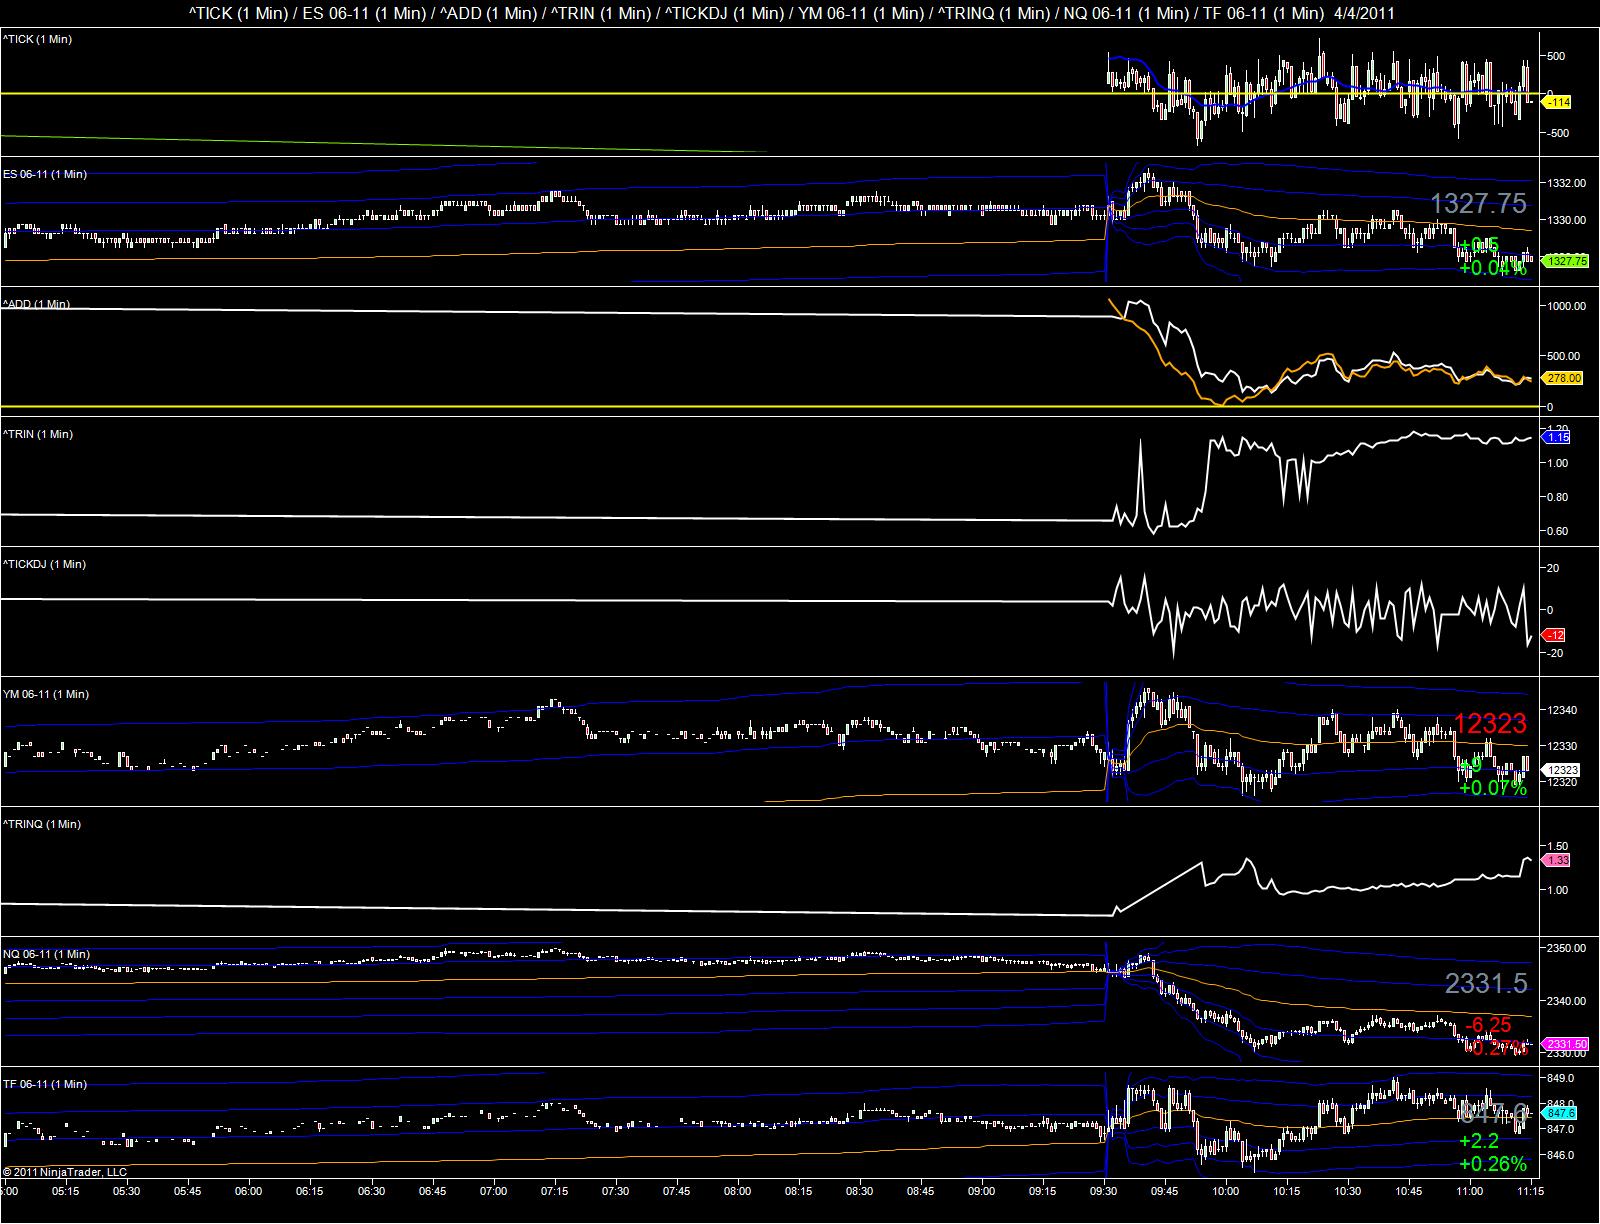Screen dimensions: 1600x1224
Task: Click the white 12323 YM axis price marker
Action: (x=1562, y=770)
